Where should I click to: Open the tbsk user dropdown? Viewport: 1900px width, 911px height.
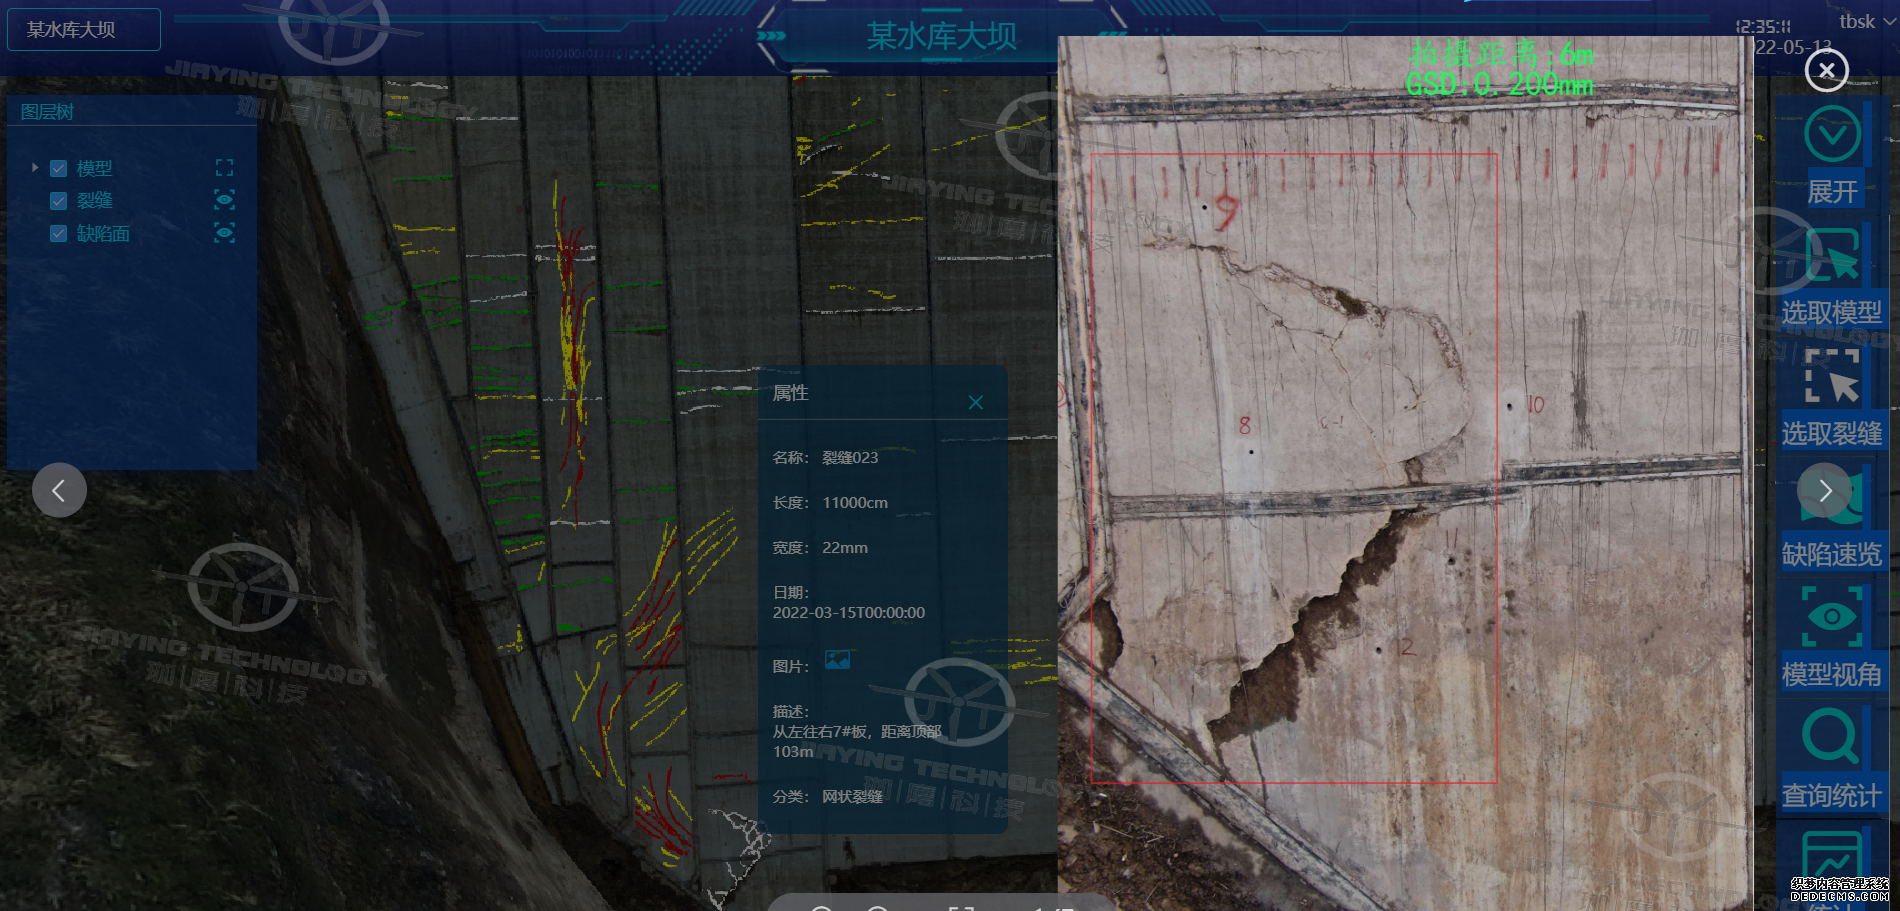click(x=1867, y=21)
